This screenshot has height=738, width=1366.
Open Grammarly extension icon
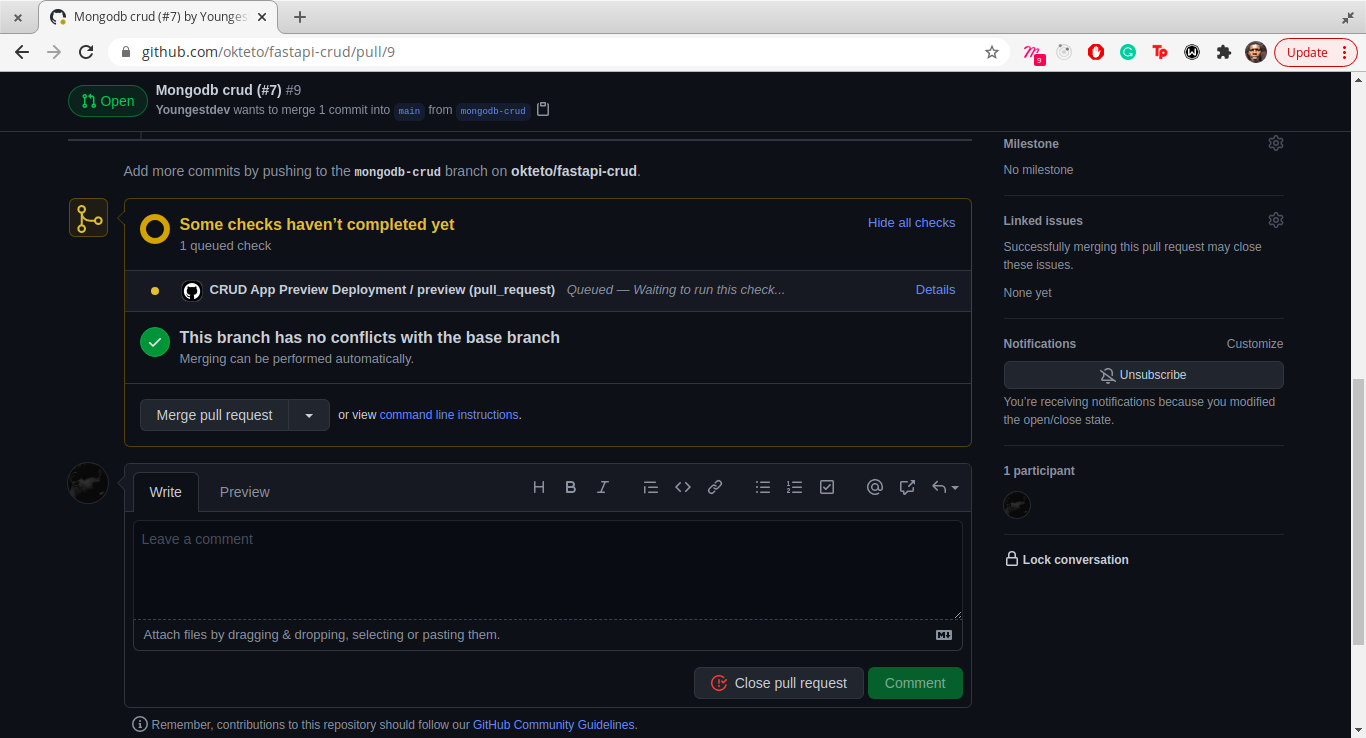(x=1128, y=52)
